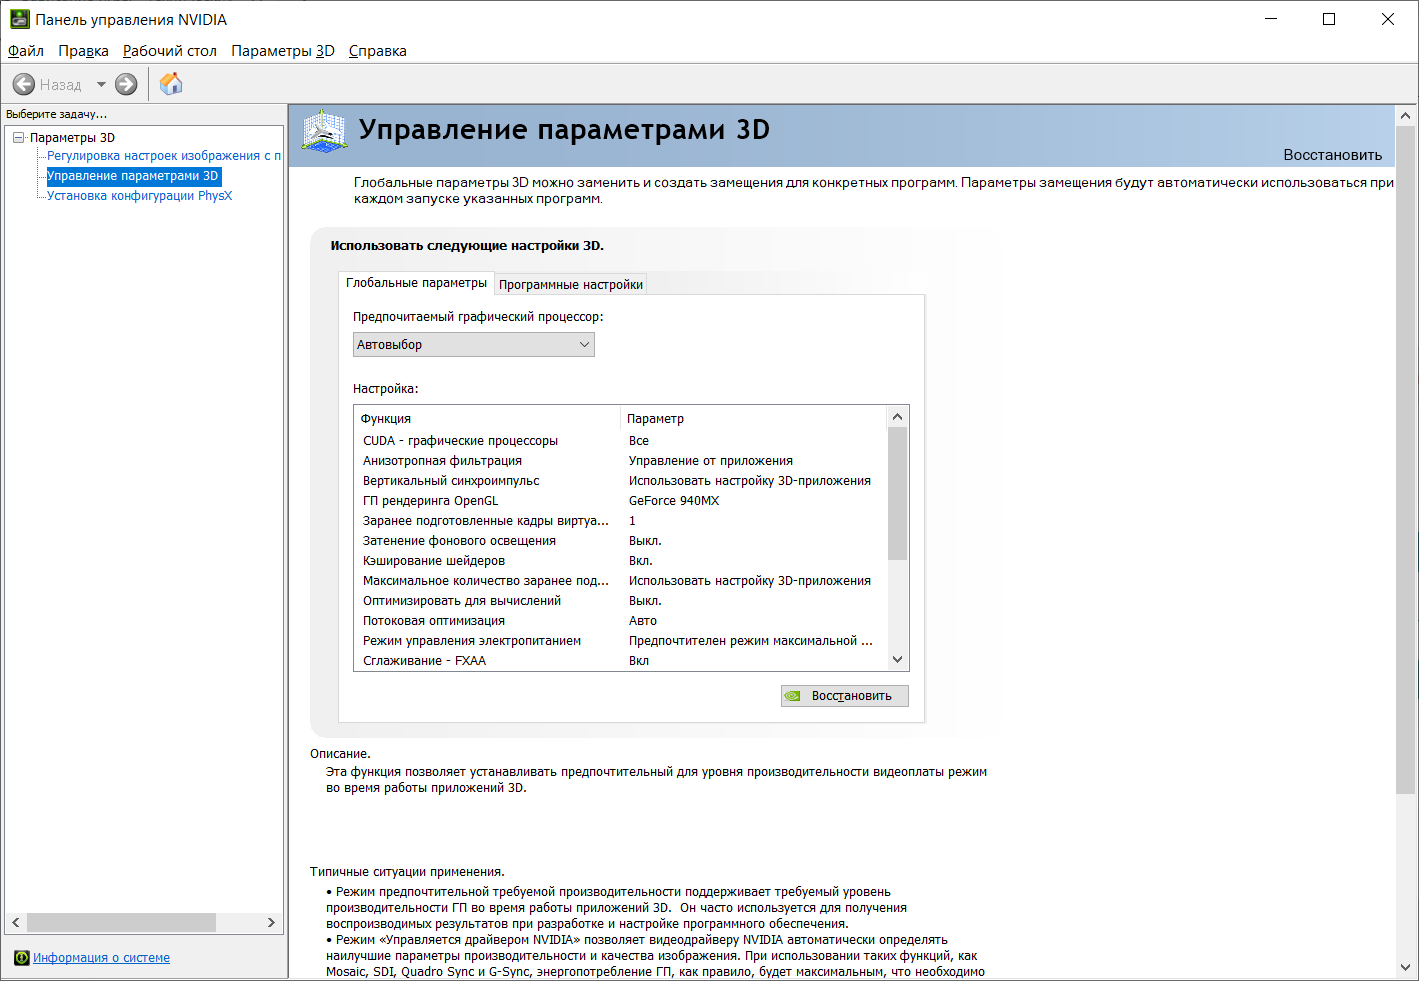Image resolution: width=1419 pixels, height=981 pixels.
Task: Open the Информация о системе link
Action: (x=101, y=958)
